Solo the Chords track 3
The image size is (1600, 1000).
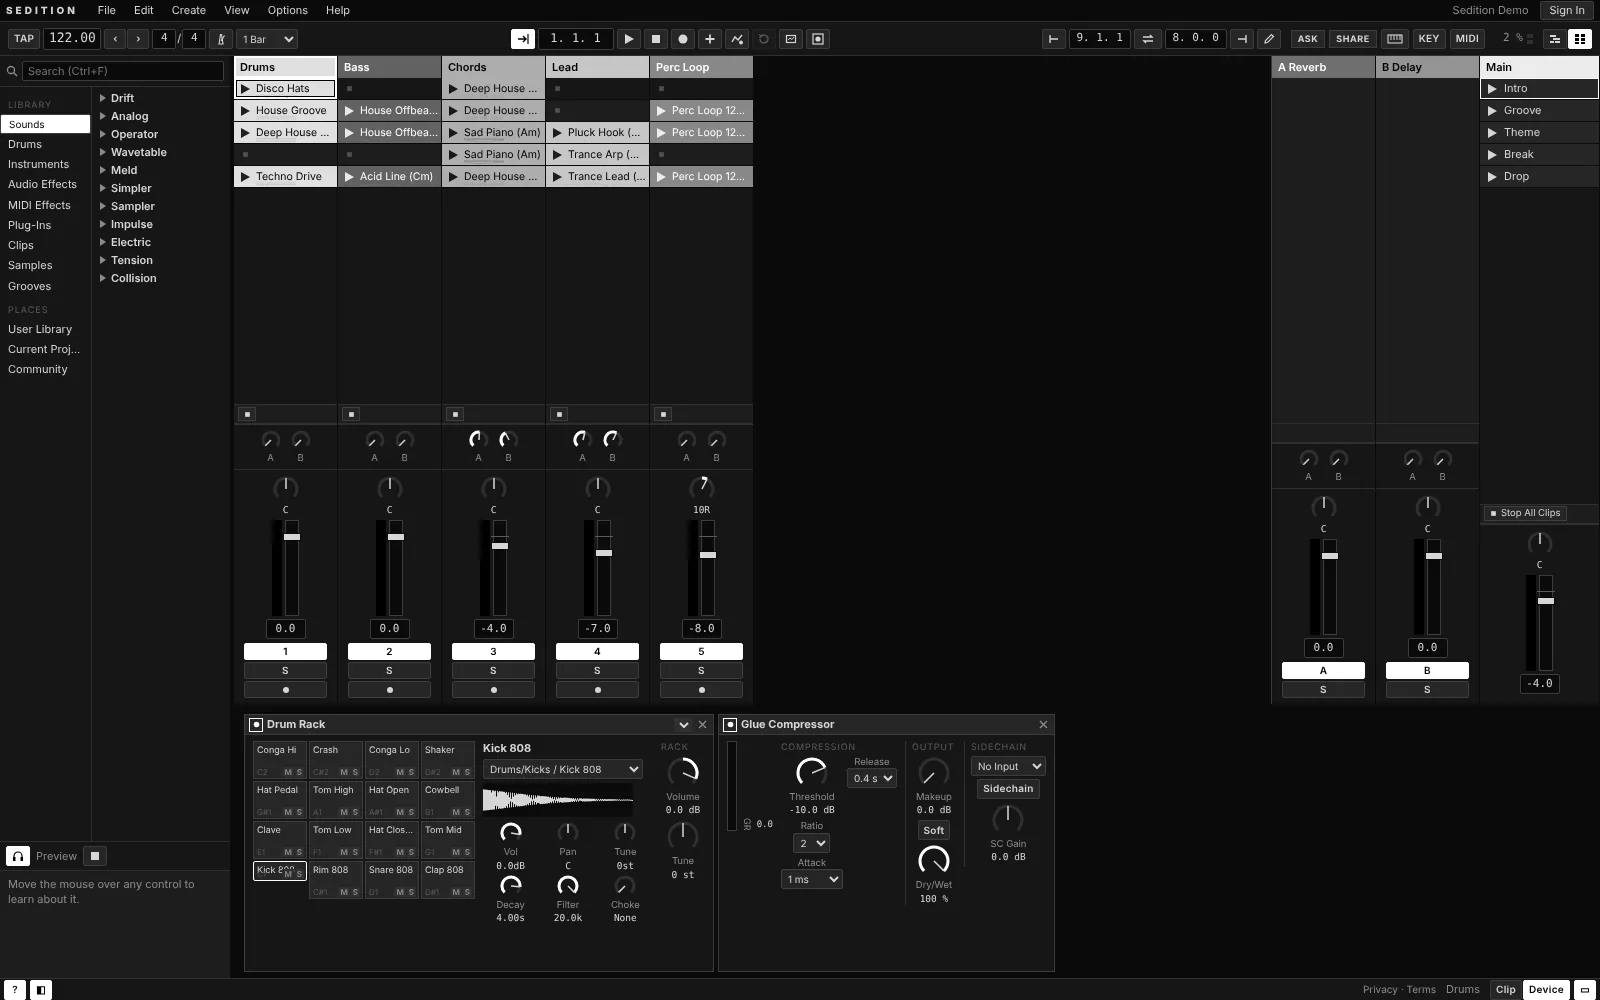[x=493, y=671]
